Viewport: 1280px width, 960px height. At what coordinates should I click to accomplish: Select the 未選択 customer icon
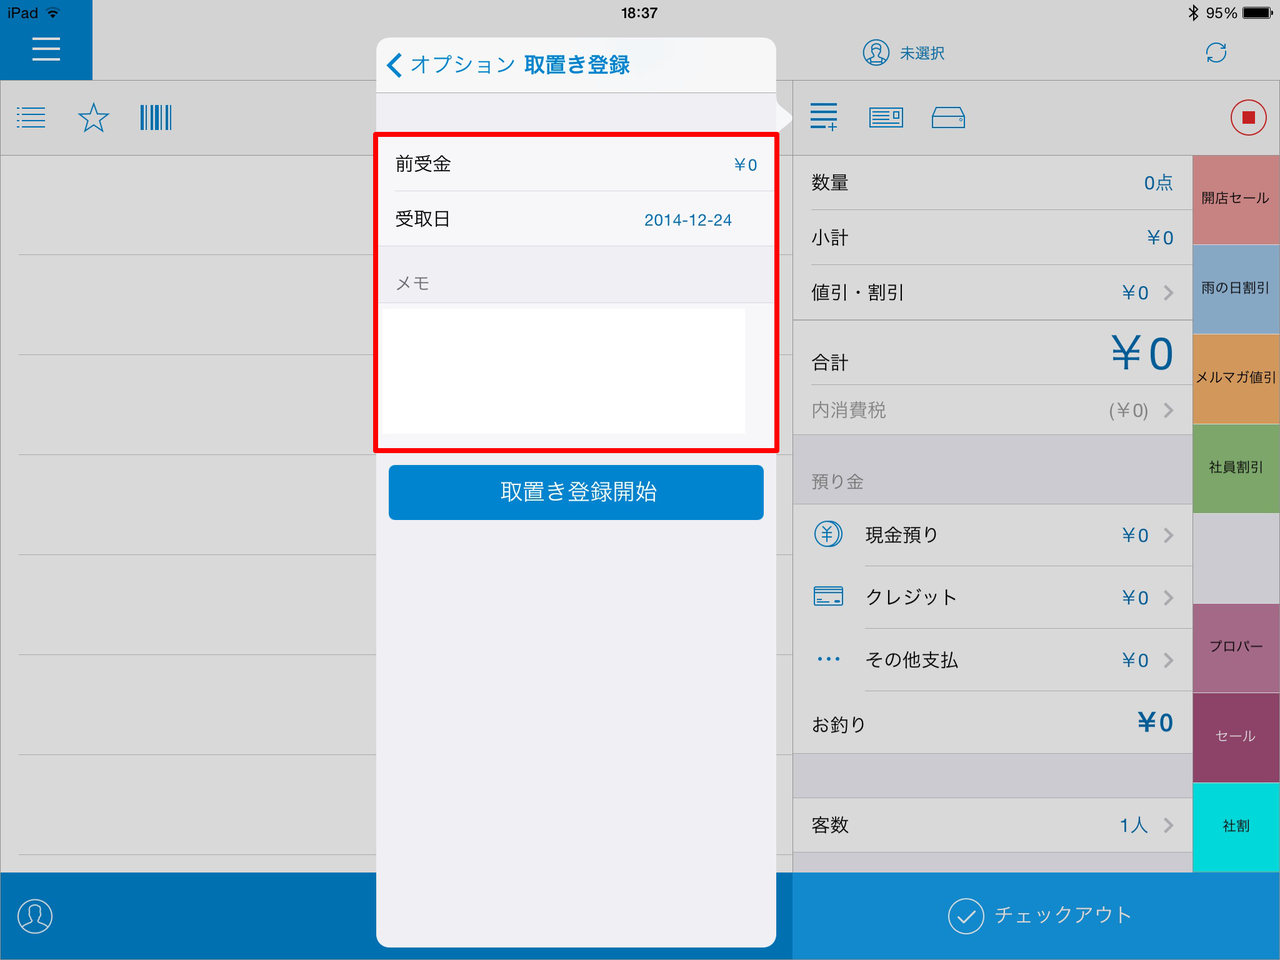(x=876, y=53)
